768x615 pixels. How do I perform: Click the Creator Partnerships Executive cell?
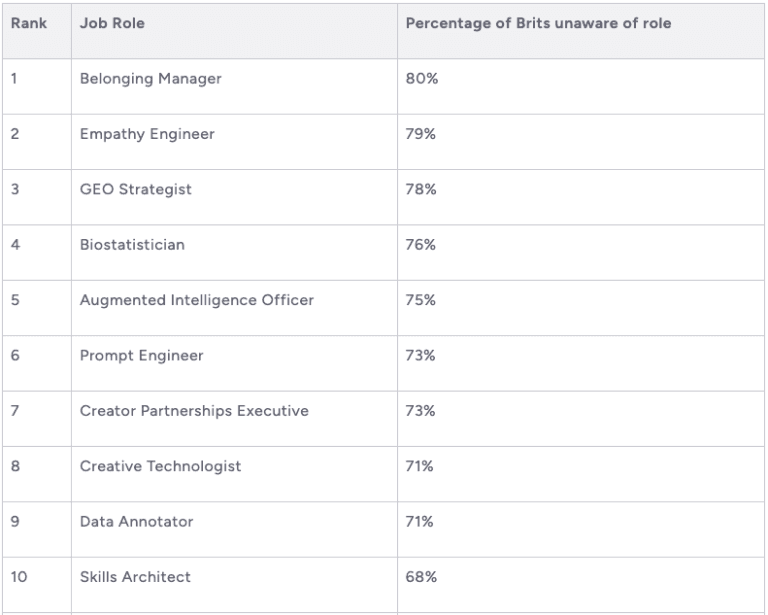tap(194, 411)
